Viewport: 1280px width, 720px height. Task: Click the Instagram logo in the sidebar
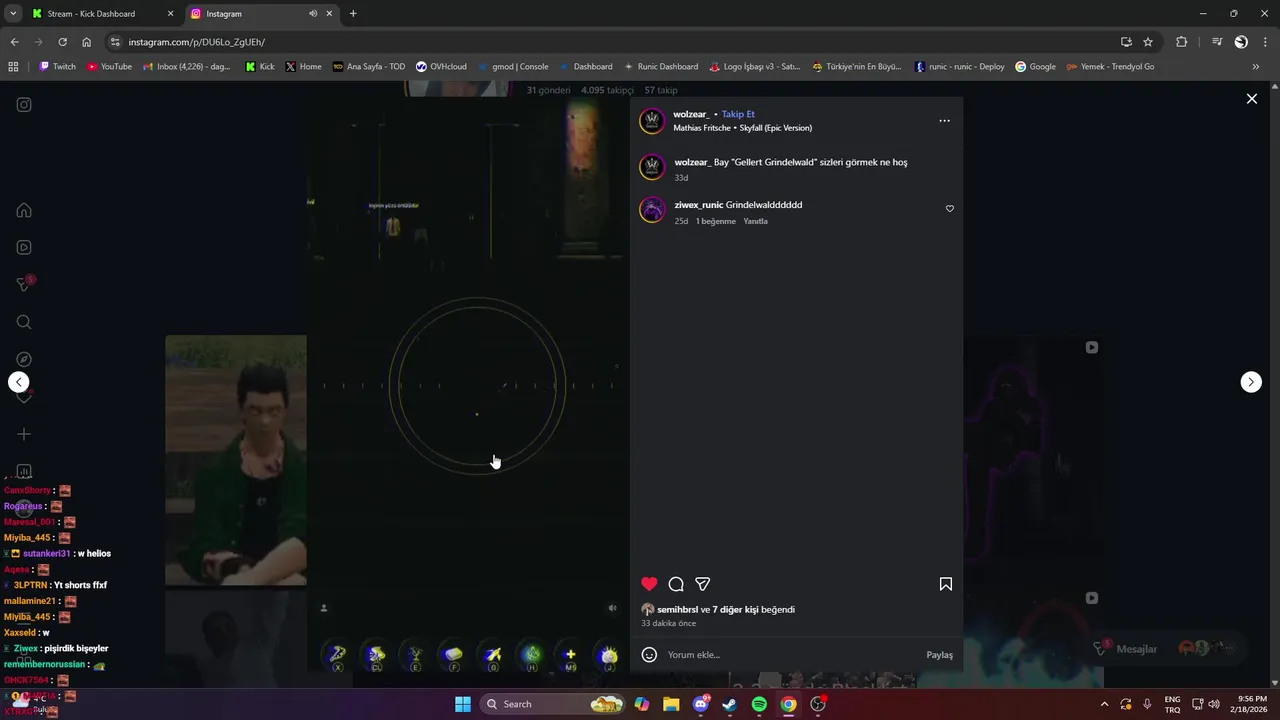click(24, 105)
